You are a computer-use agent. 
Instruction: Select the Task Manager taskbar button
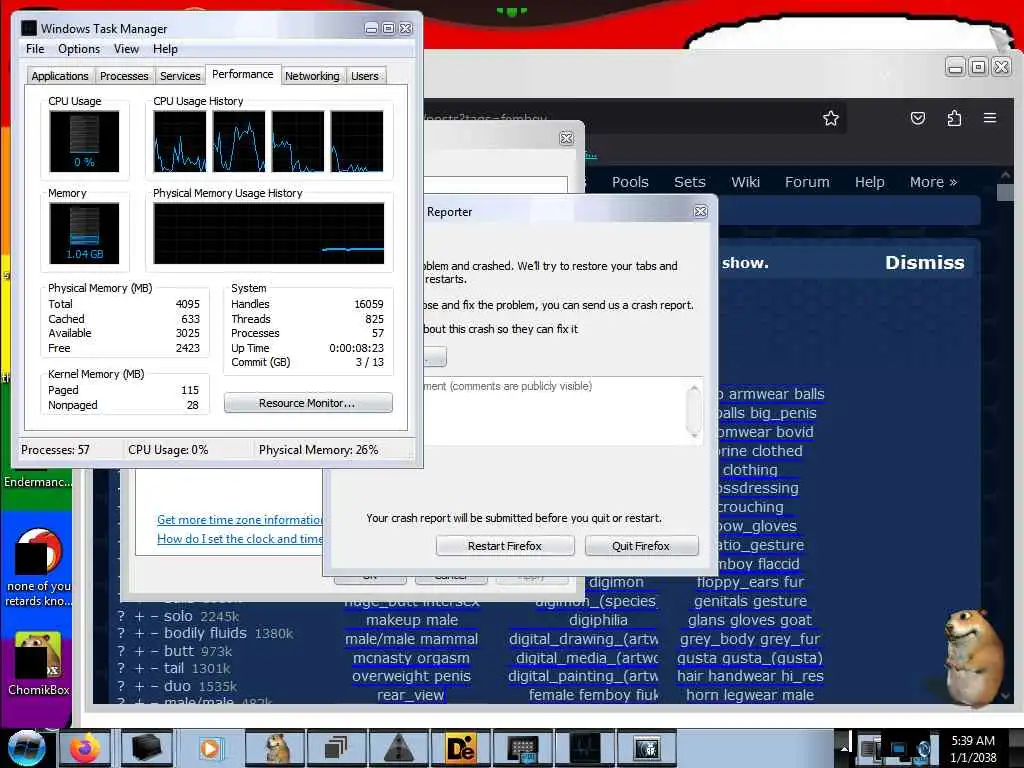pos(584,748)
